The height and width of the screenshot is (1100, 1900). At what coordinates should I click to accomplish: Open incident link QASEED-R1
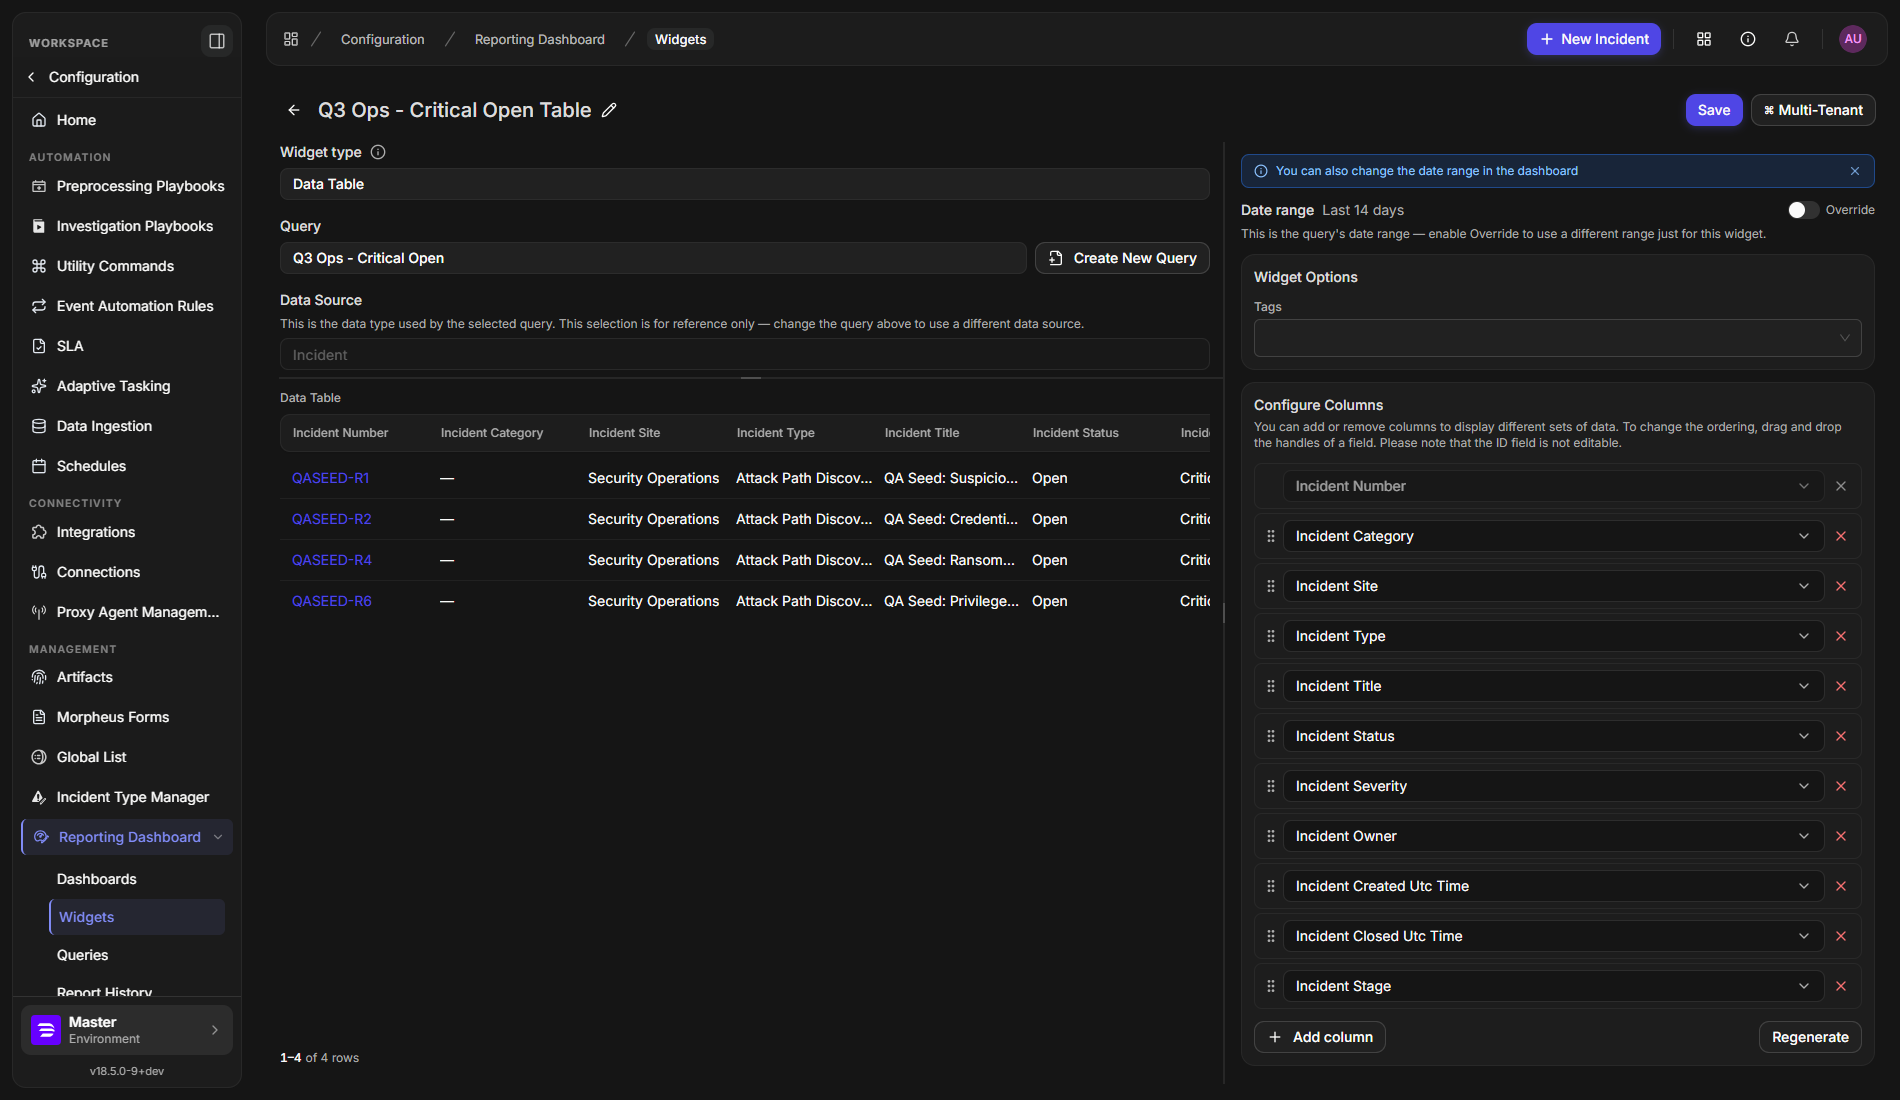[x=331, y=478]
